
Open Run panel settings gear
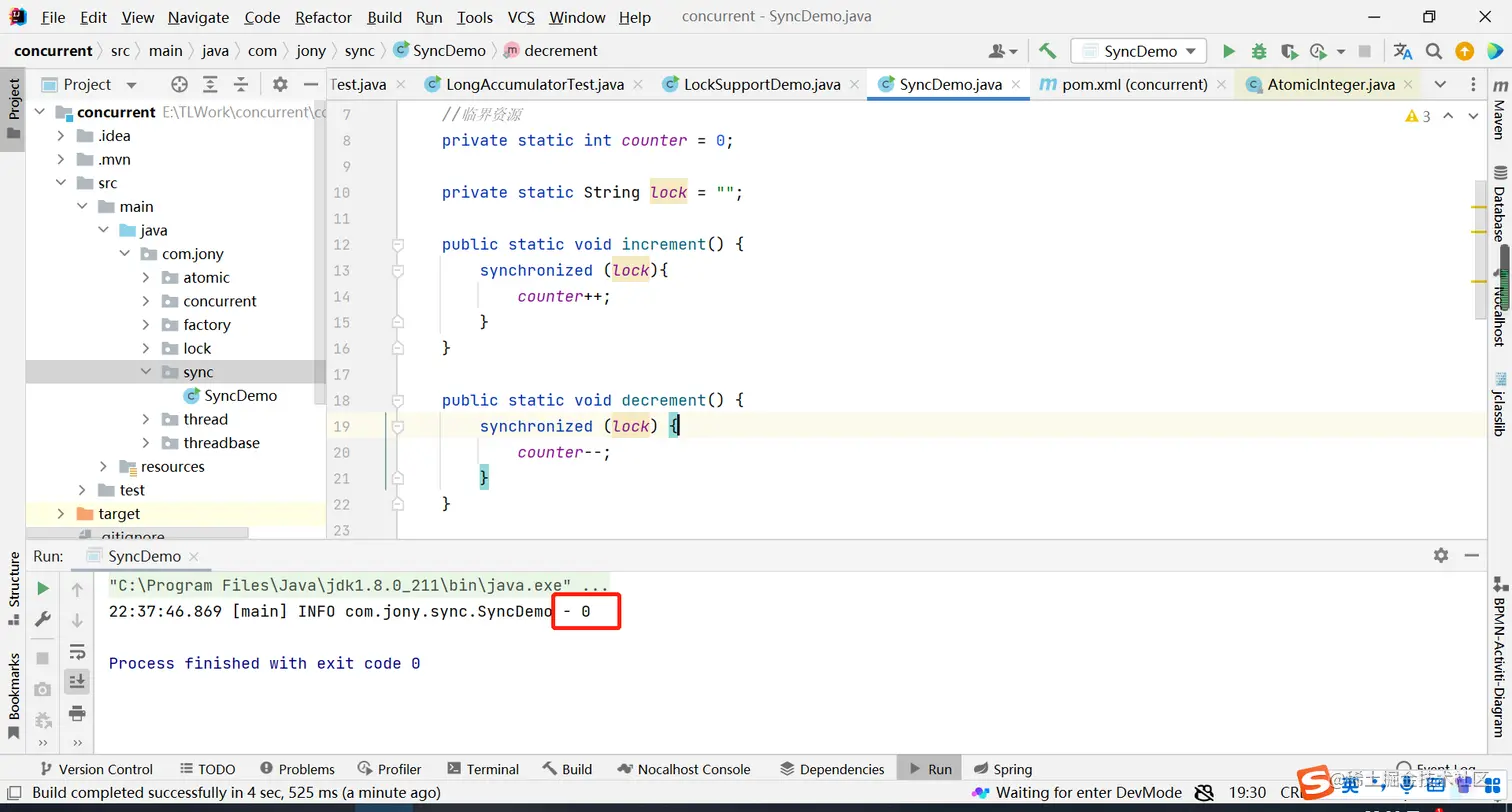(1441, 555)
